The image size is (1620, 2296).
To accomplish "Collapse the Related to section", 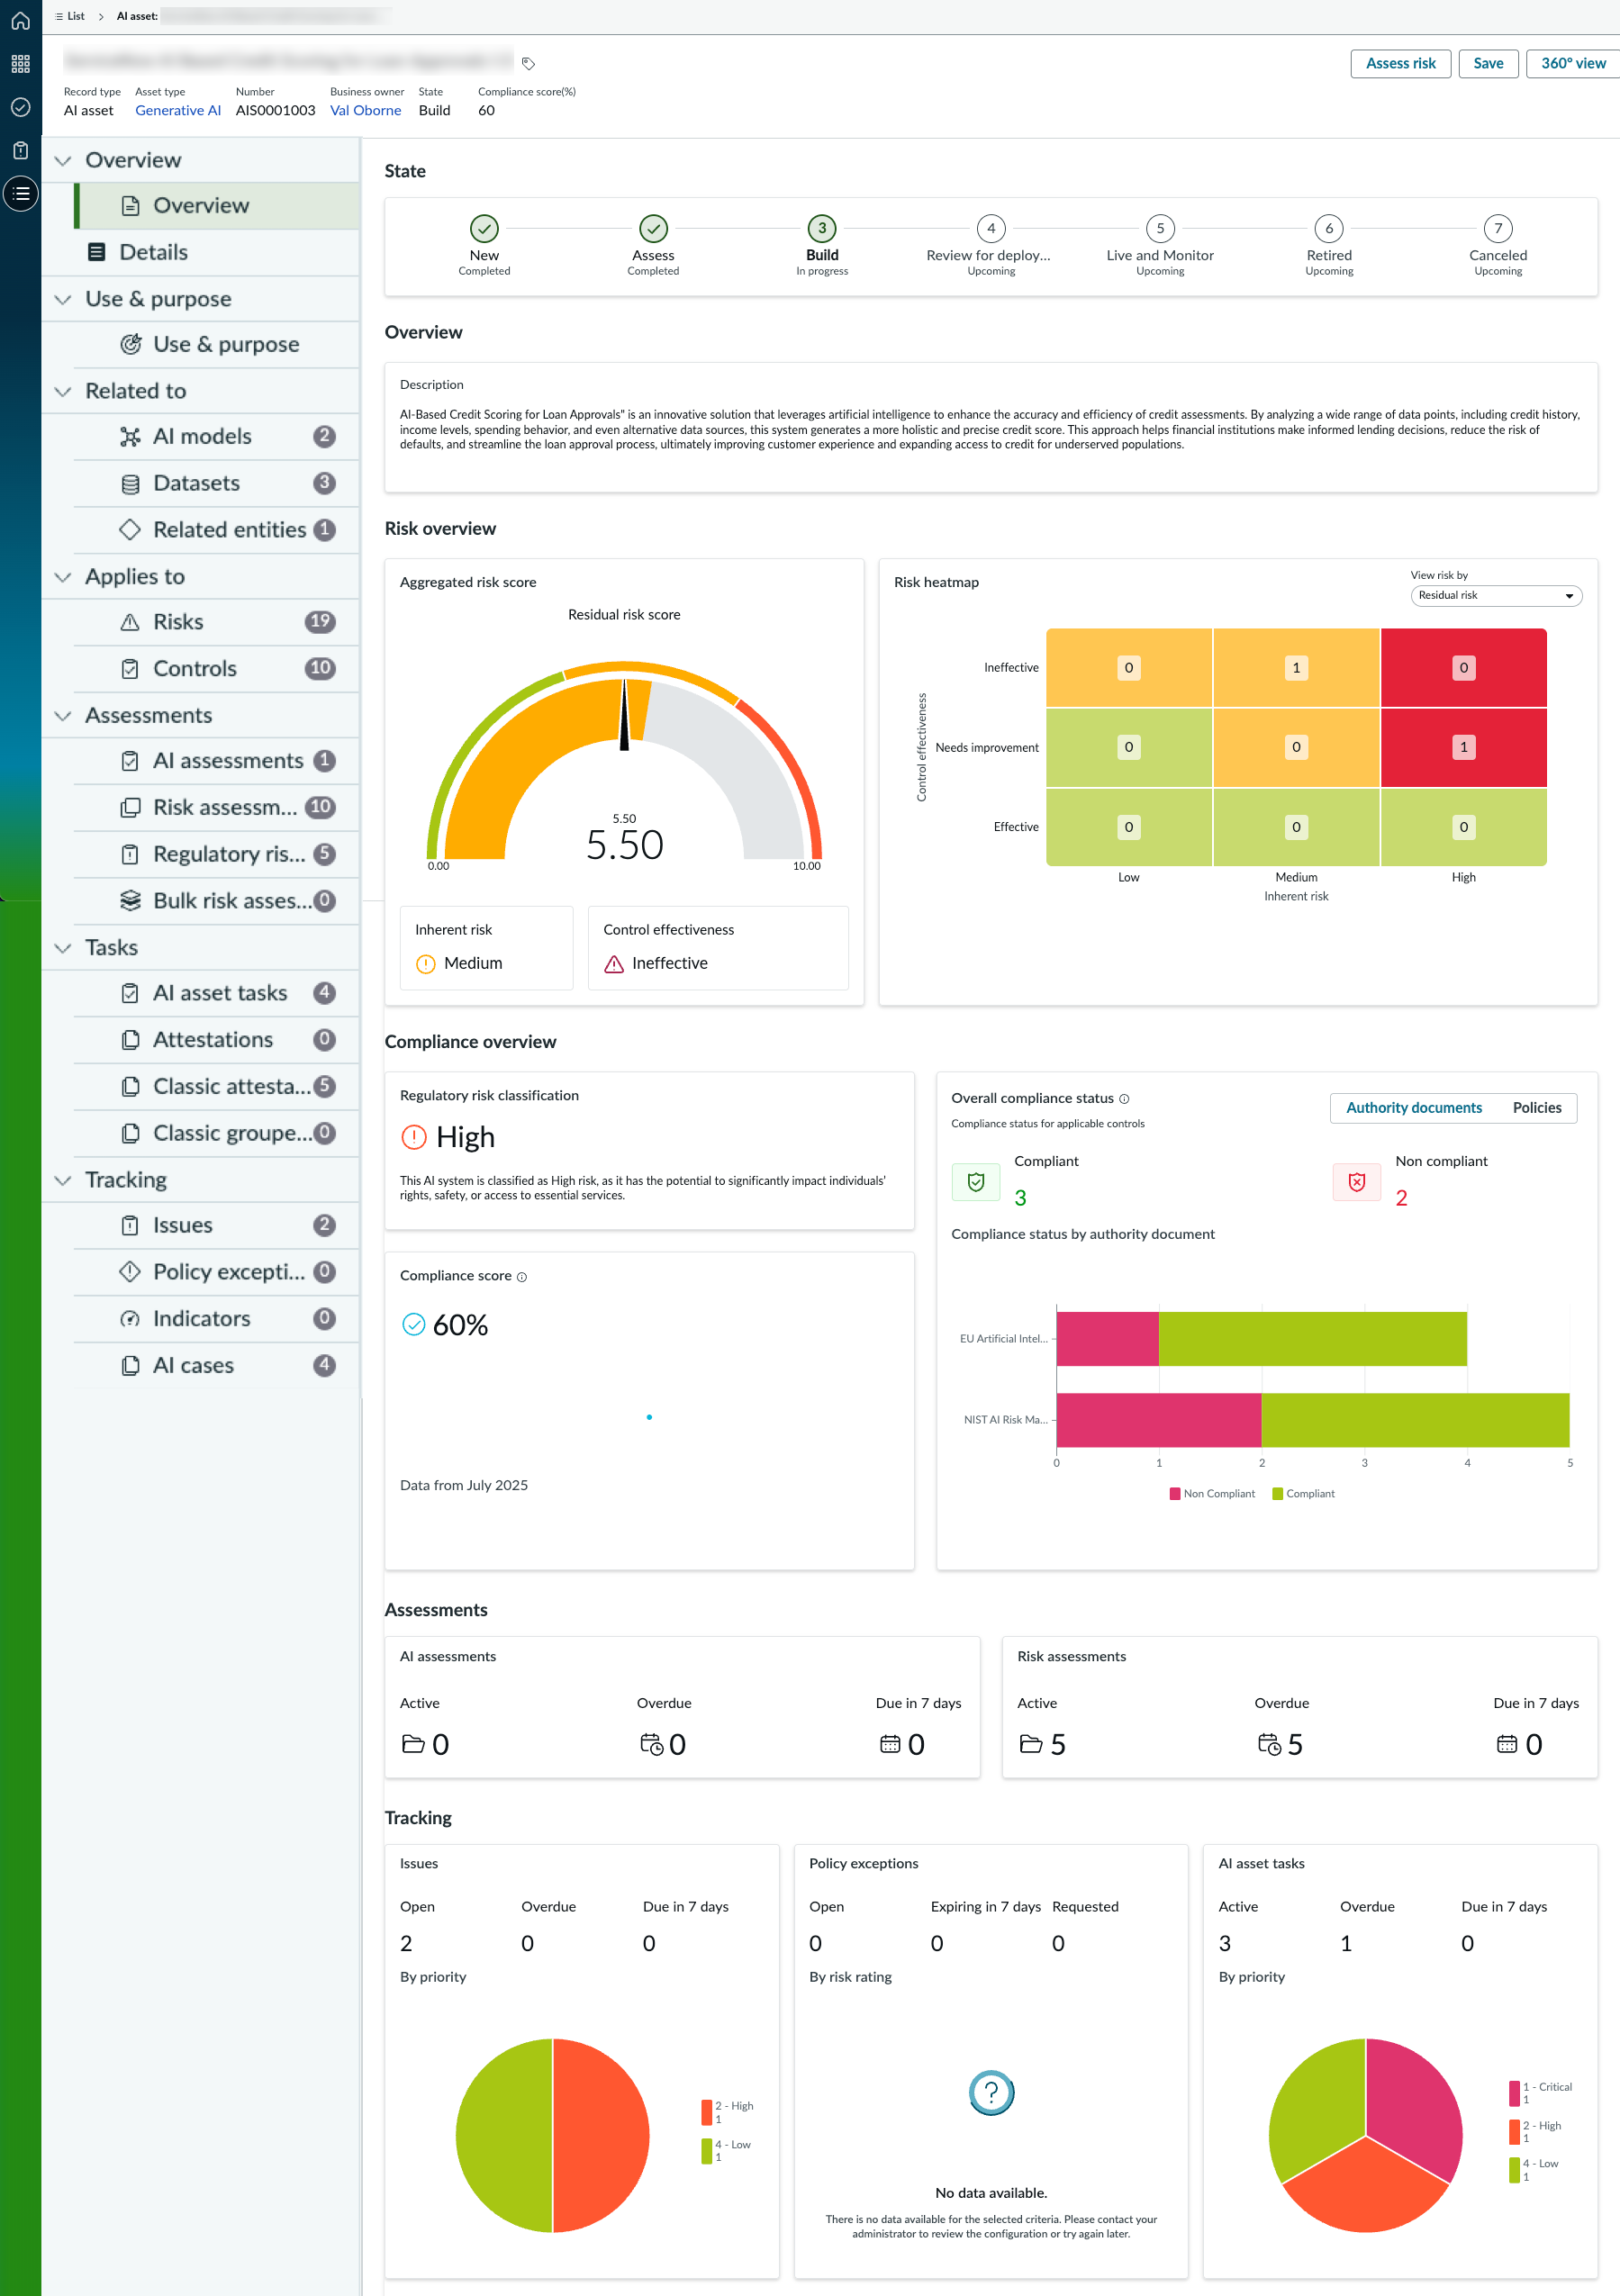I will pyautogui.click(x=63, y=391).
